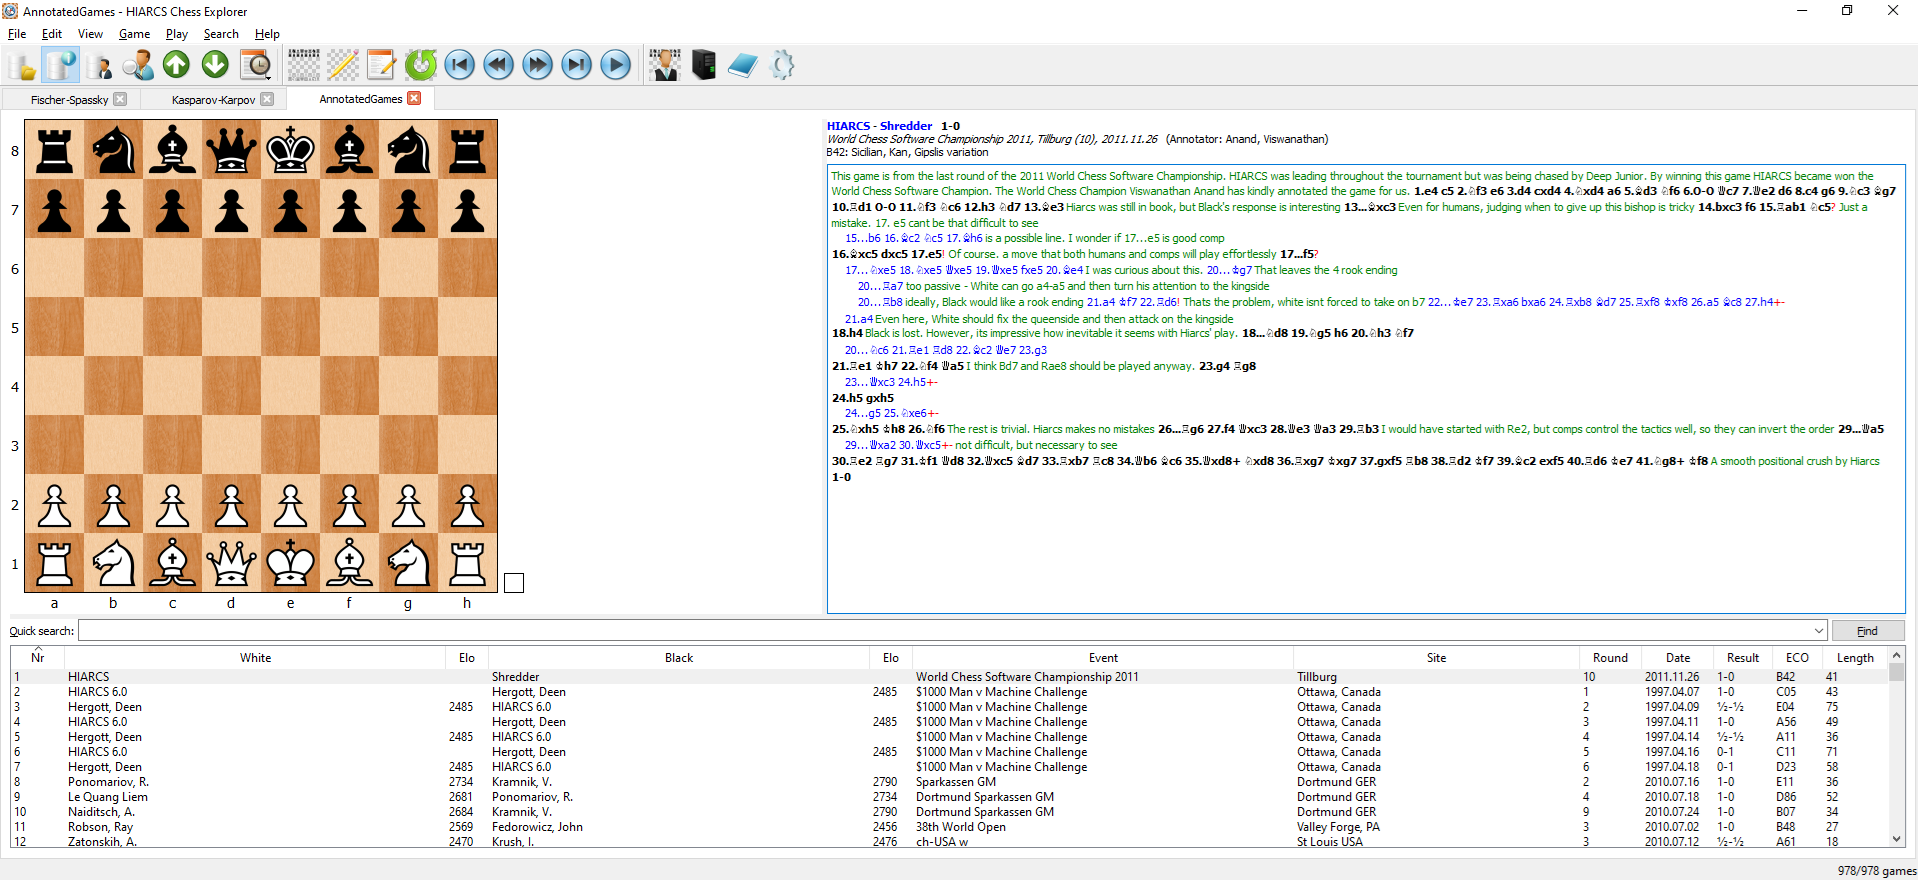This screenshot has height=880, width=1918.
Task: Click the play against opponent icon
Action: pyautogui.click(x=665, y=66)
